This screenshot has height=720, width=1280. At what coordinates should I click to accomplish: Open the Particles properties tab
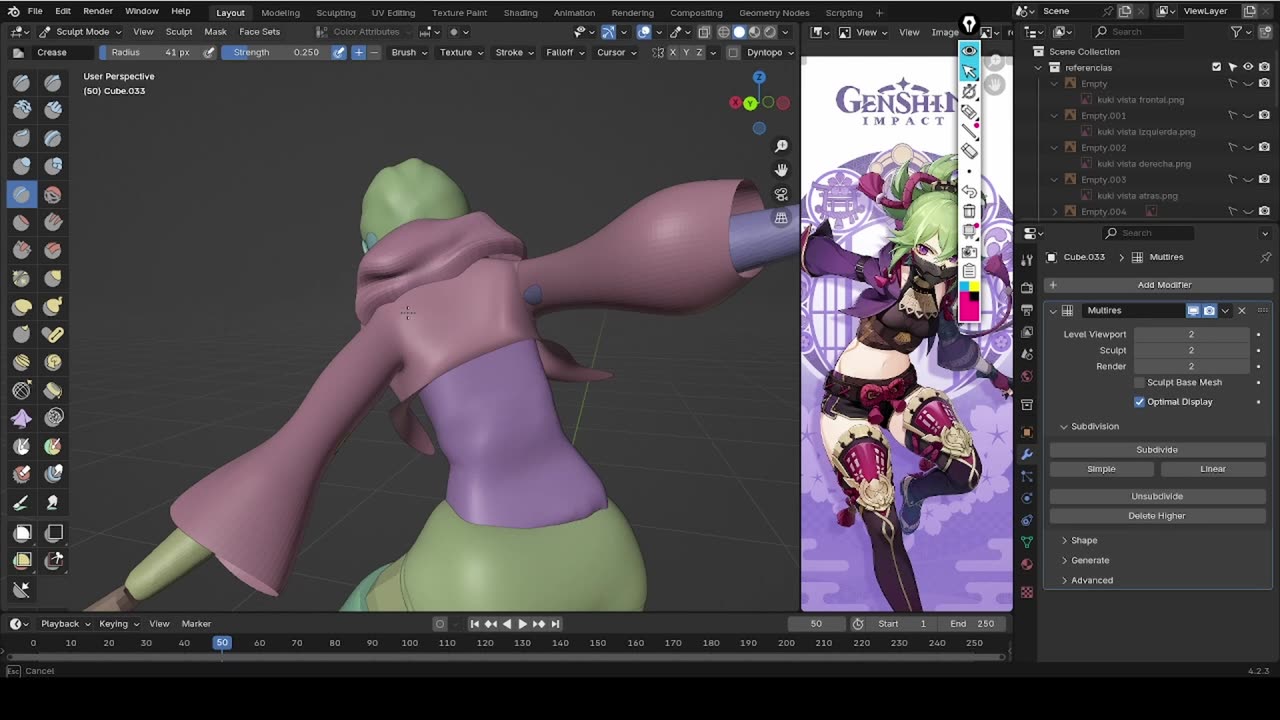1027,476
